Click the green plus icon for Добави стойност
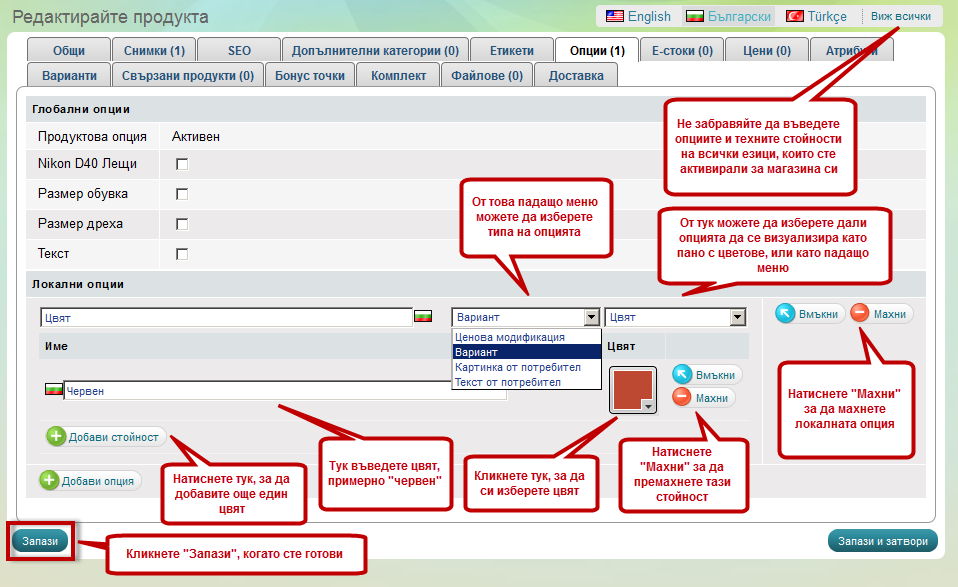Image resolution: width=958 pixels, height=587 pixels. [56, 437]
